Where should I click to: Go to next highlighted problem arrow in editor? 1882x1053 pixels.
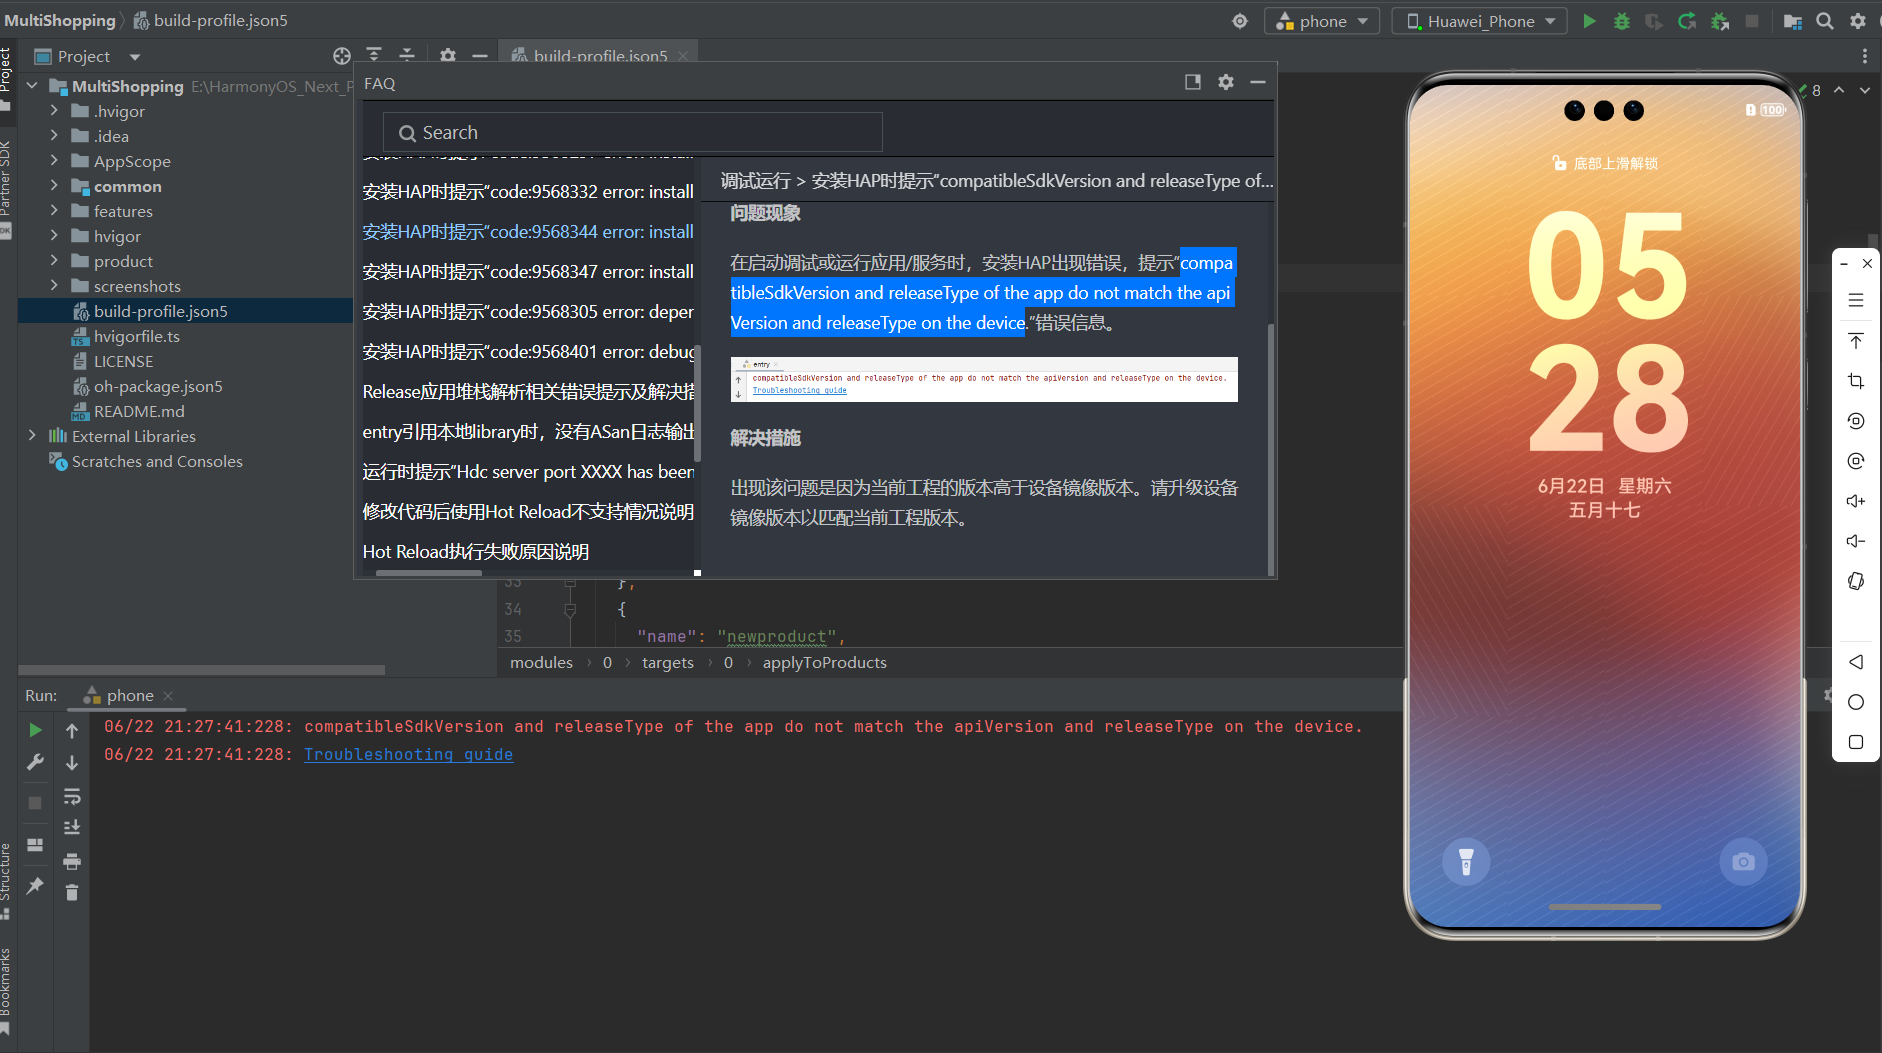pos(1864,90)
